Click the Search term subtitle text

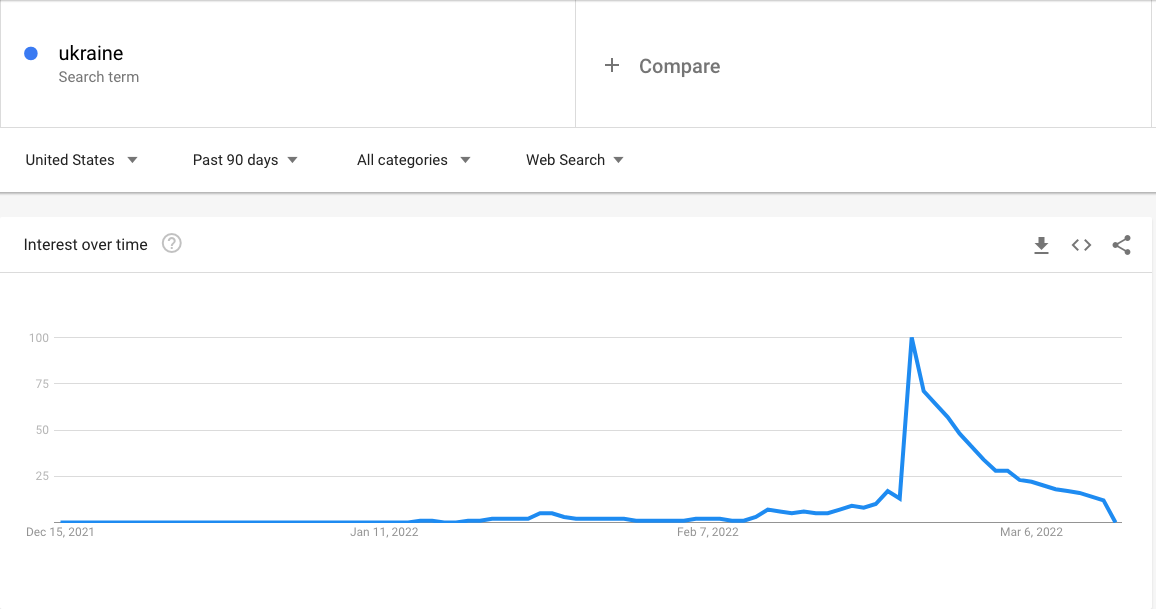[x=99, y=77]
